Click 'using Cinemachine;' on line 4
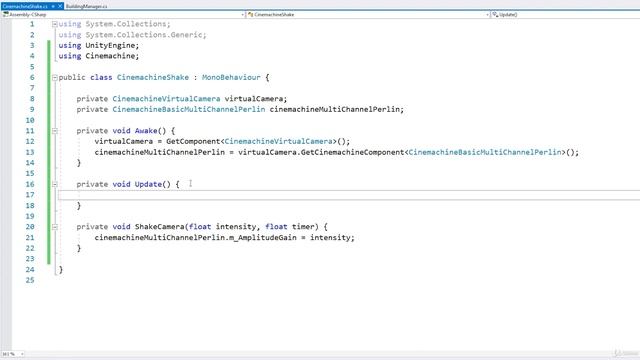640x360 pixels. pyautogui.click(x=99, y=56)
